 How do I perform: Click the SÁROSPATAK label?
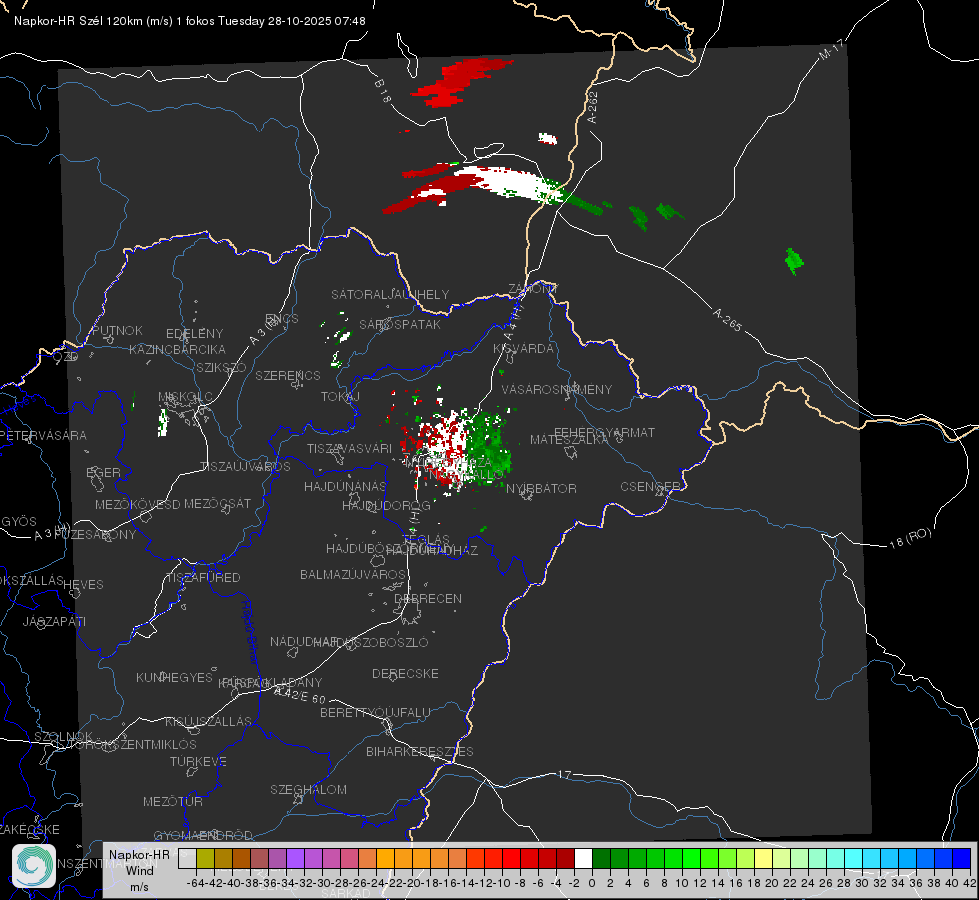click(x=400, y=325)
